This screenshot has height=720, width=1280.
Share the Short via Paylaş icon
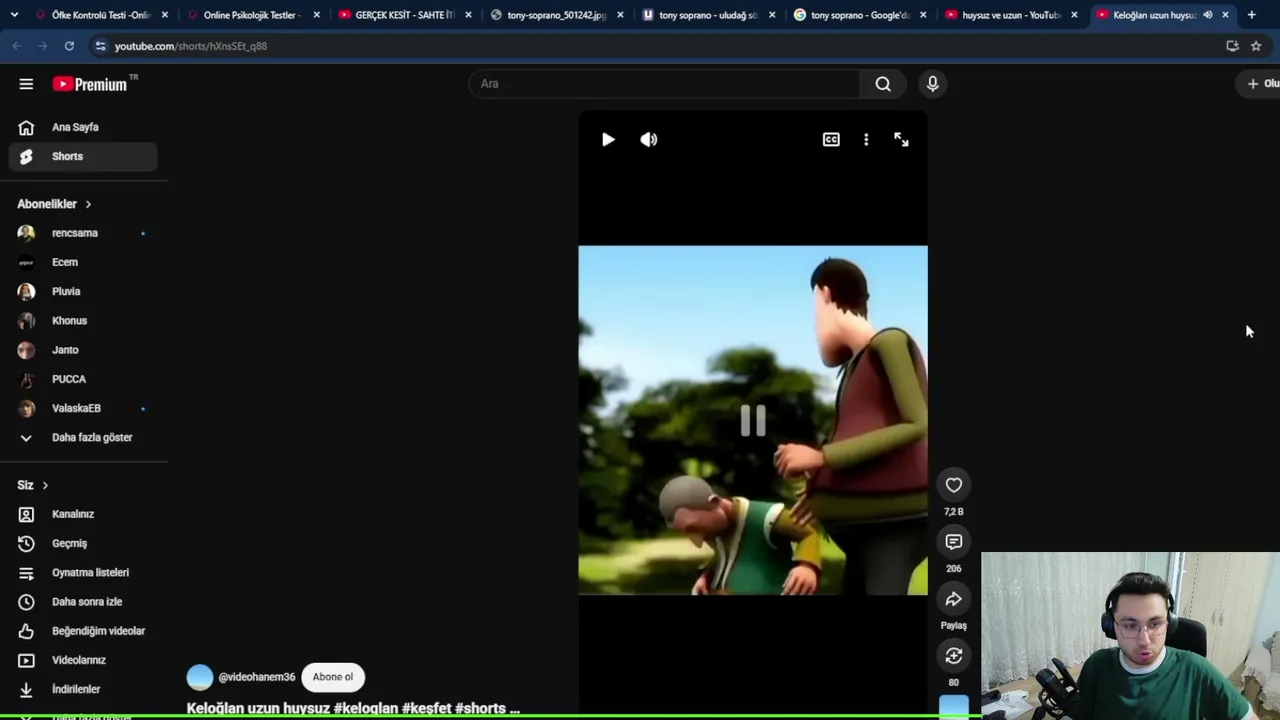pos(954,599)
